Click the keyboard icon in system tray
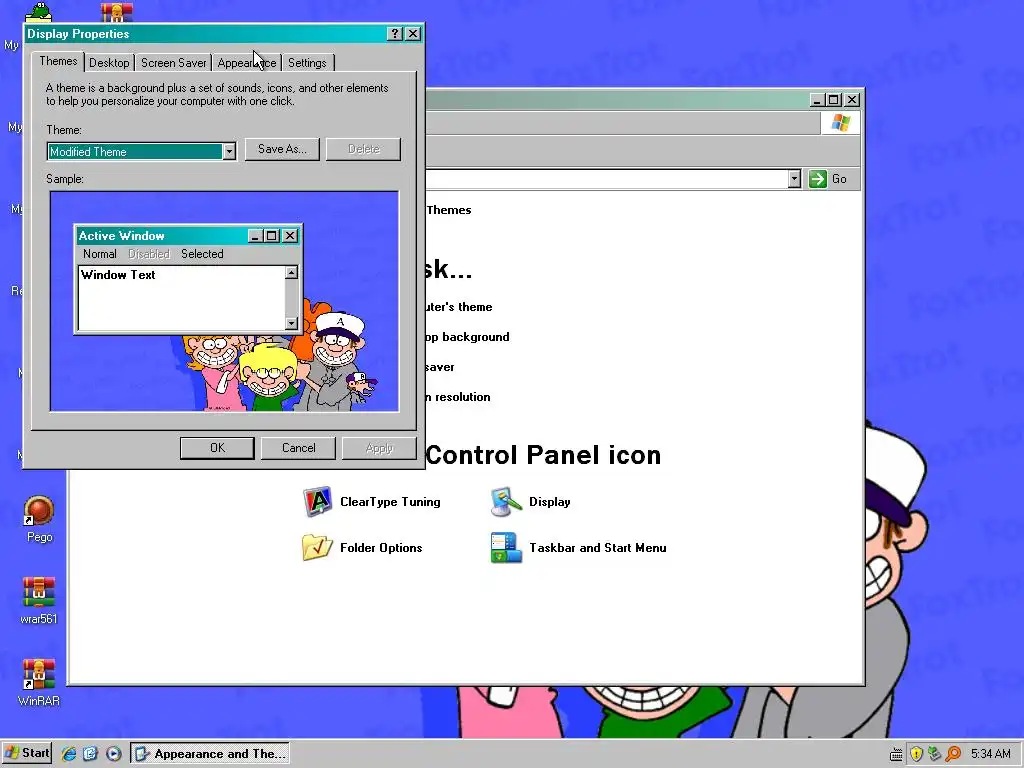 click(897, 754)
